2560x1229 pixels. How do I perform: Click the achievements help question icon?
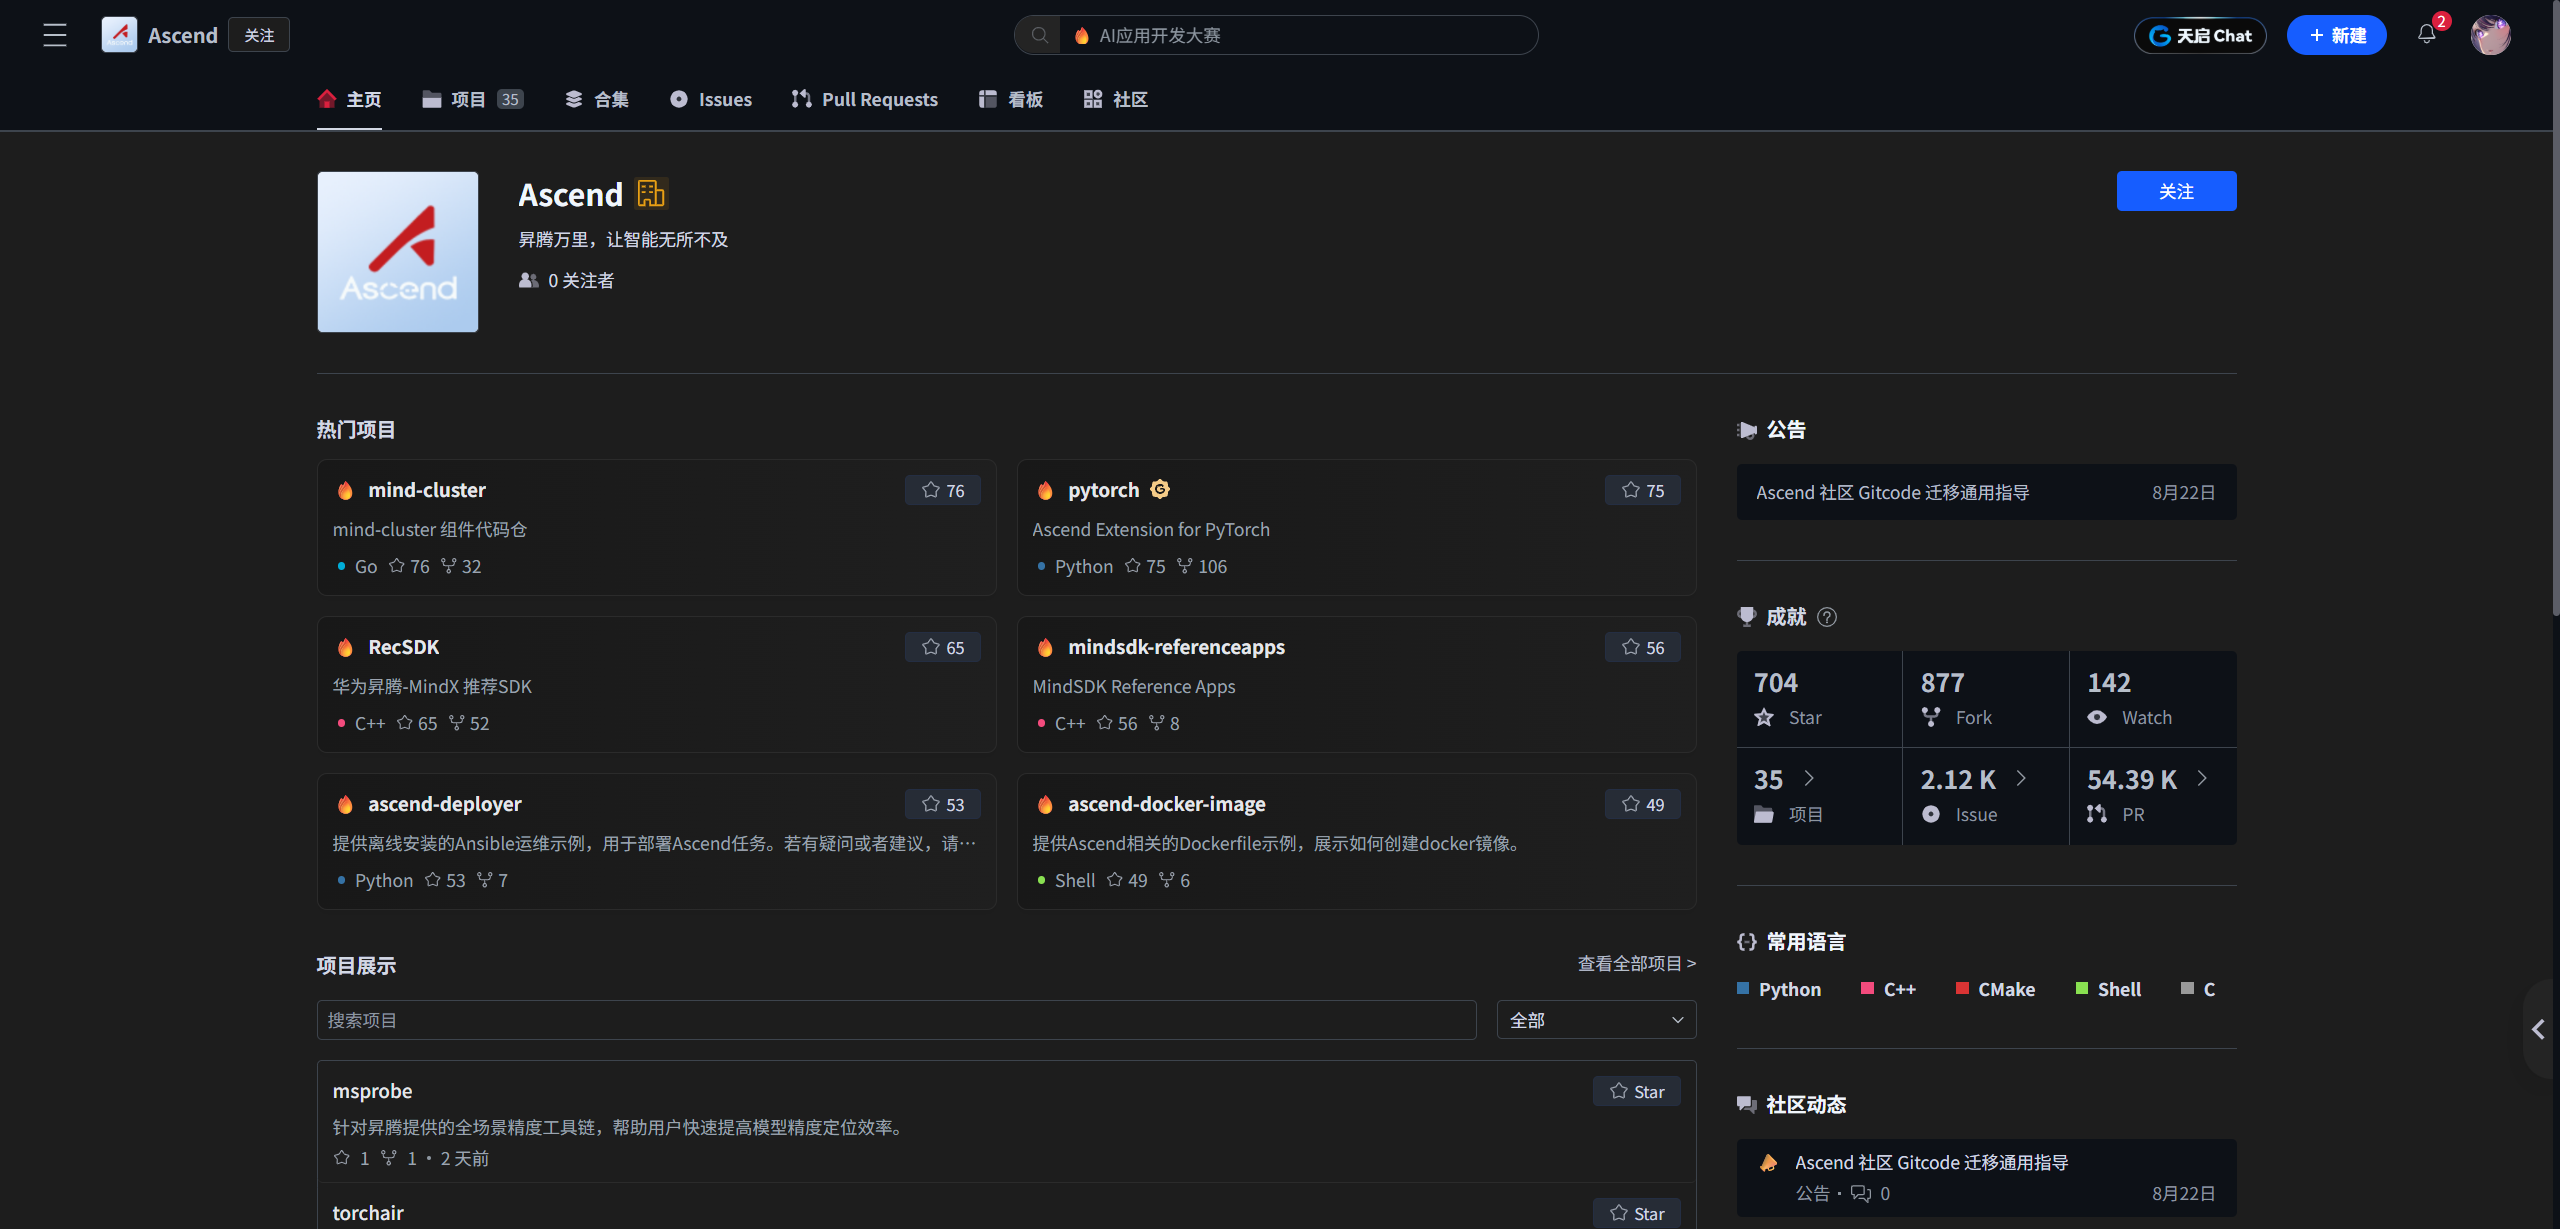pyautogui.click(x=1827, y=617)
